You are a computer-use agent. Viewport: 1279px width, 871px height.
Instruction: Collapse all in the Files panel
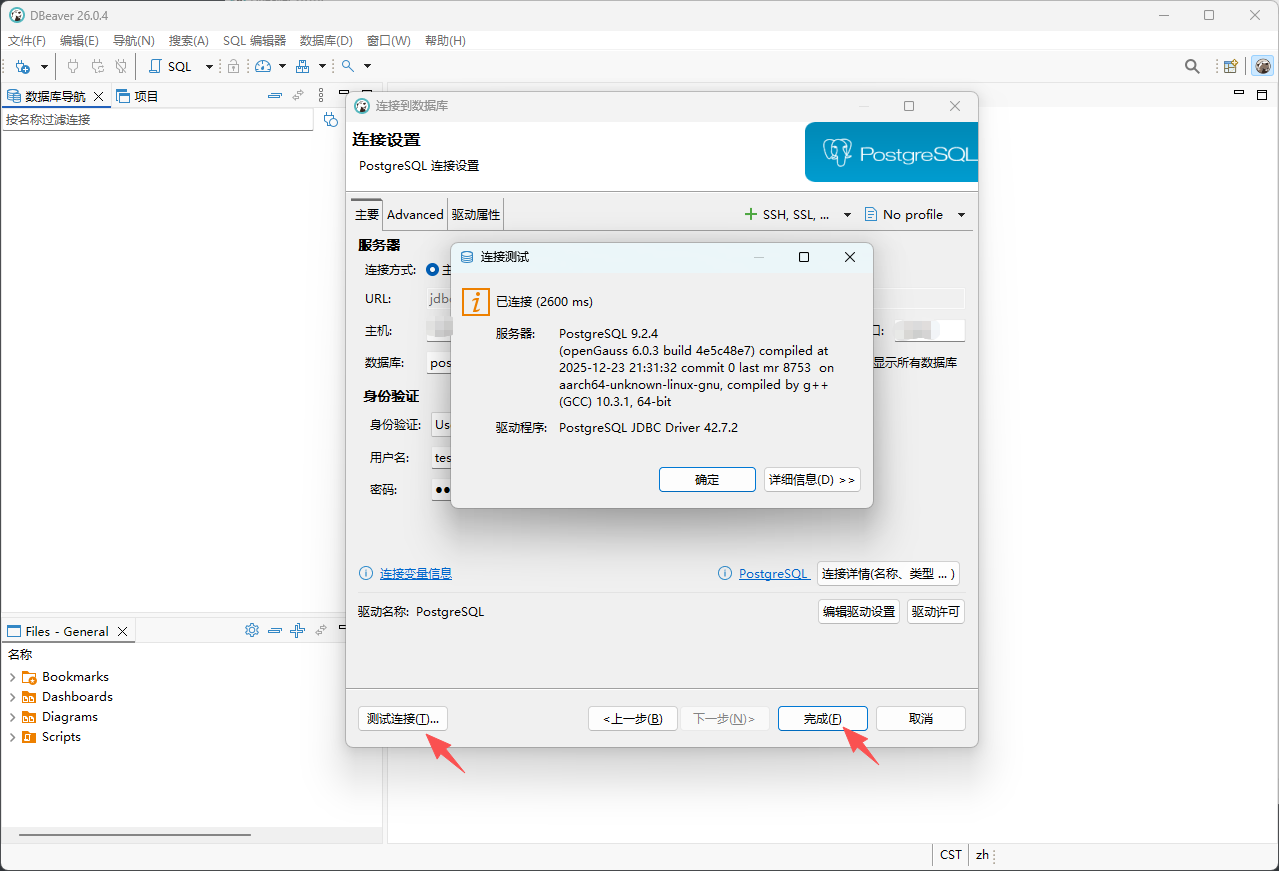point(274,630)
